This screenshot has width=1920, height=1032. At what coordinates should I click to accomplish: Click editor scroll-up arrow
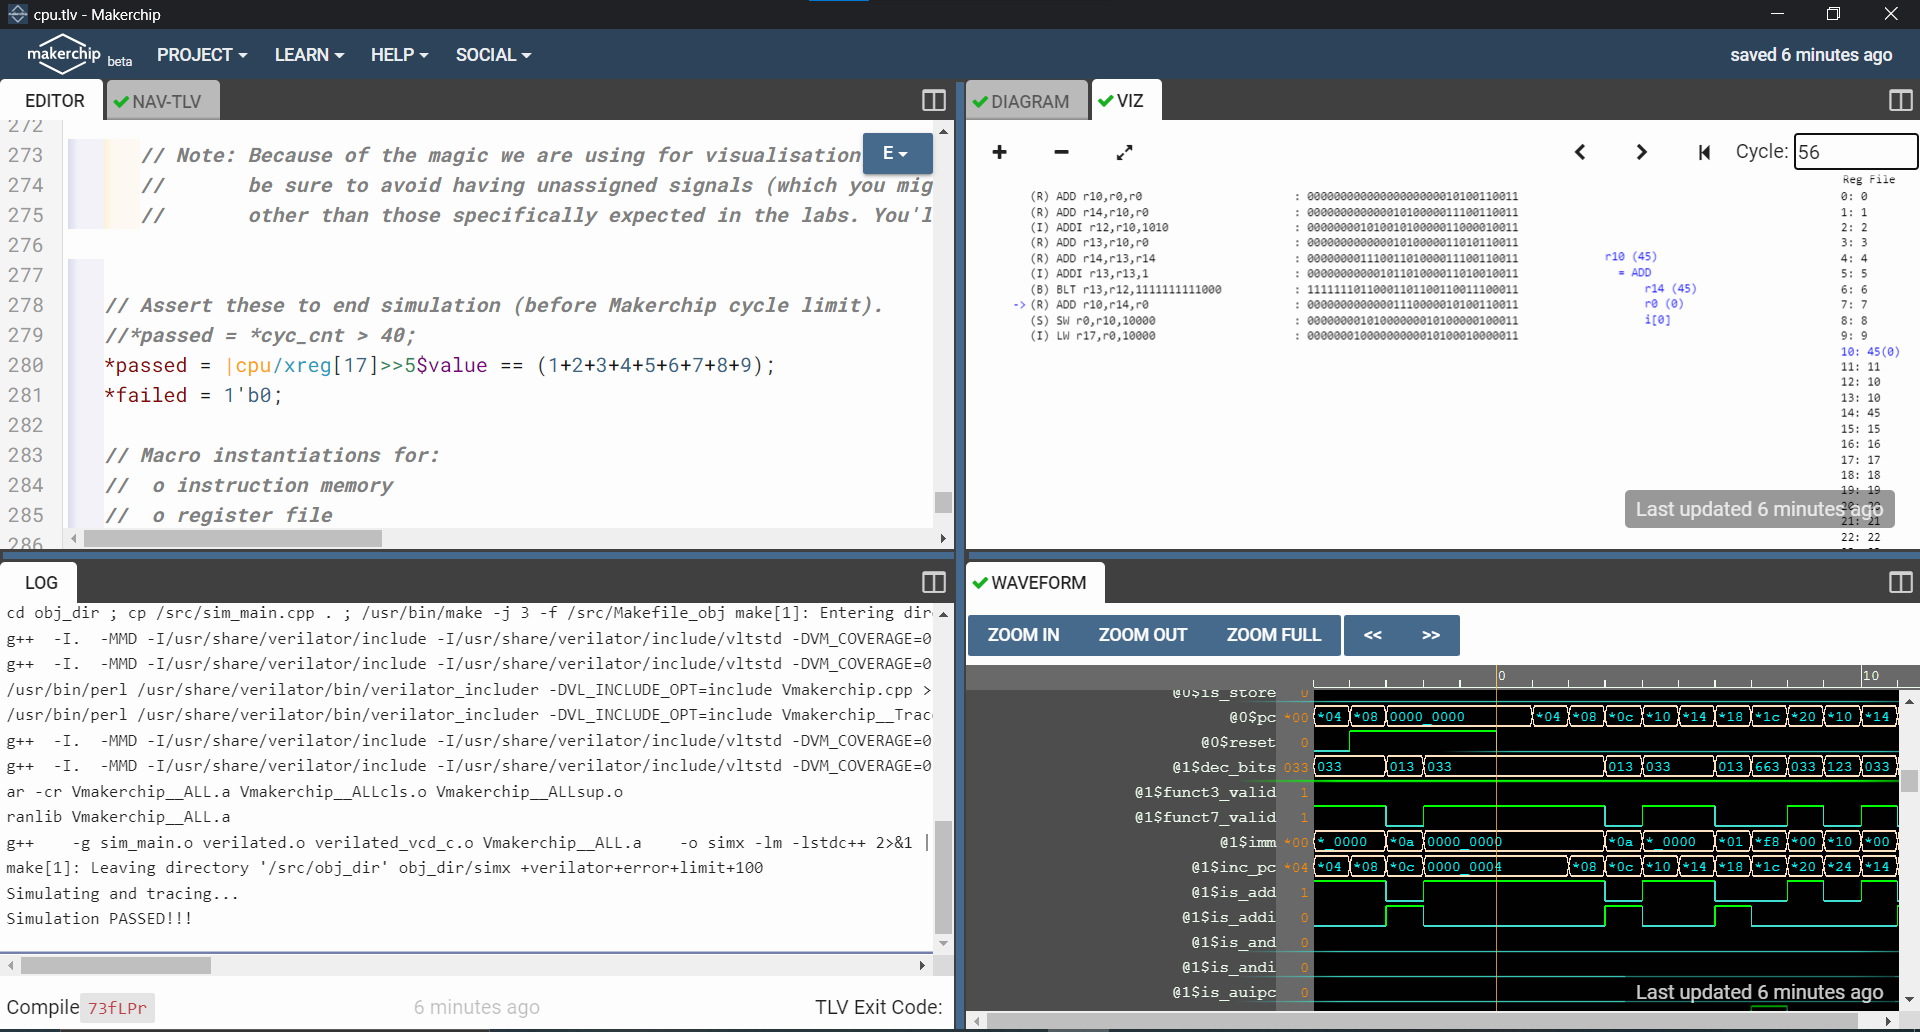pyautogui.click(x=943, y=131)
